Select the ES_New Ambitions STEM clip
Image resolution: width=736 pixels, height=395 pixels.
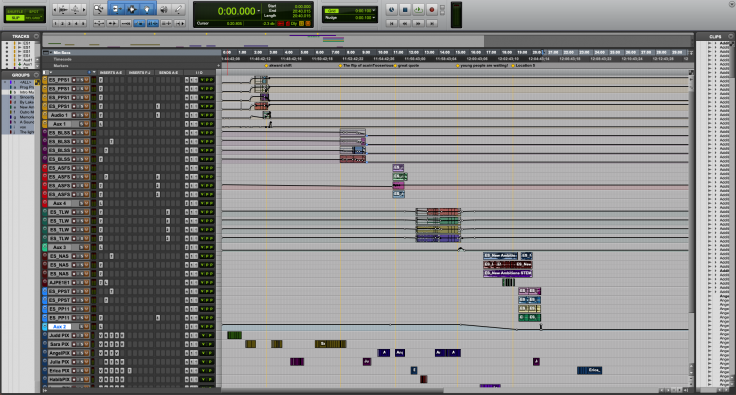tap(507, 273)
